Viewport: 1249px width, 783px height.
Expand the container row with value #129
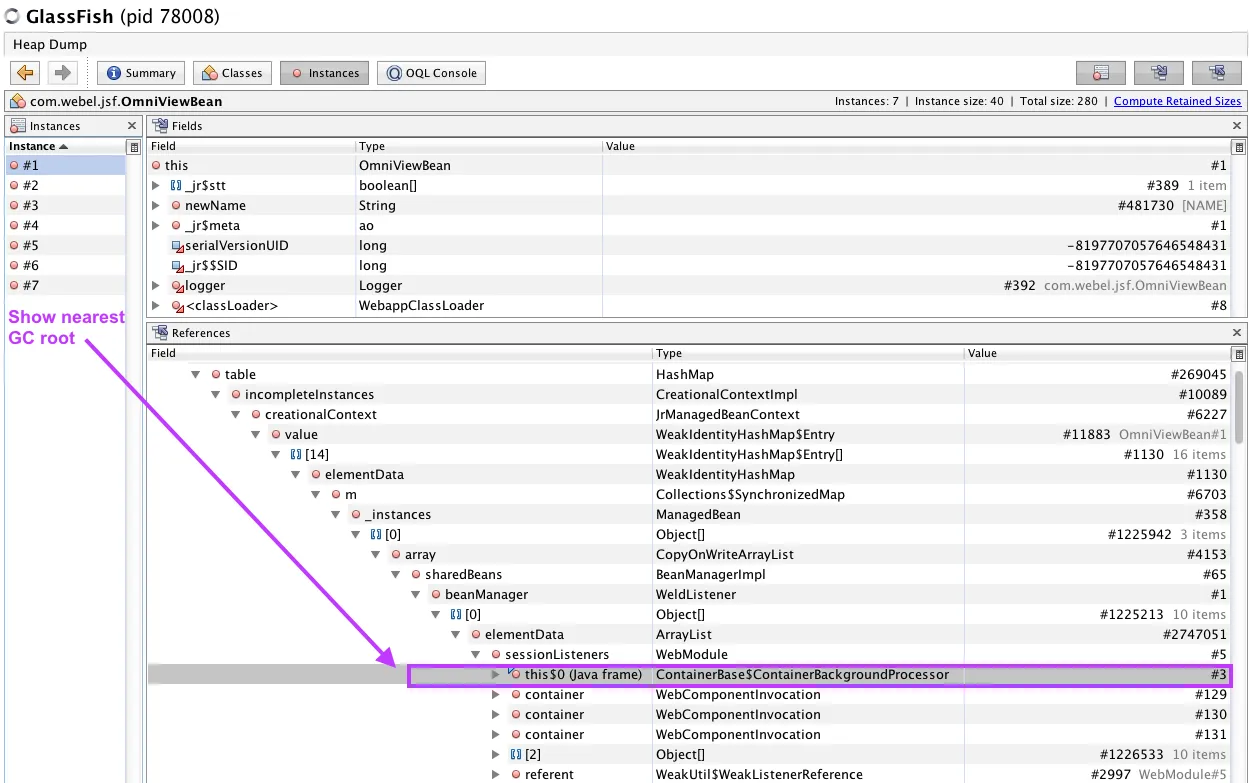[x=495, y=694]
